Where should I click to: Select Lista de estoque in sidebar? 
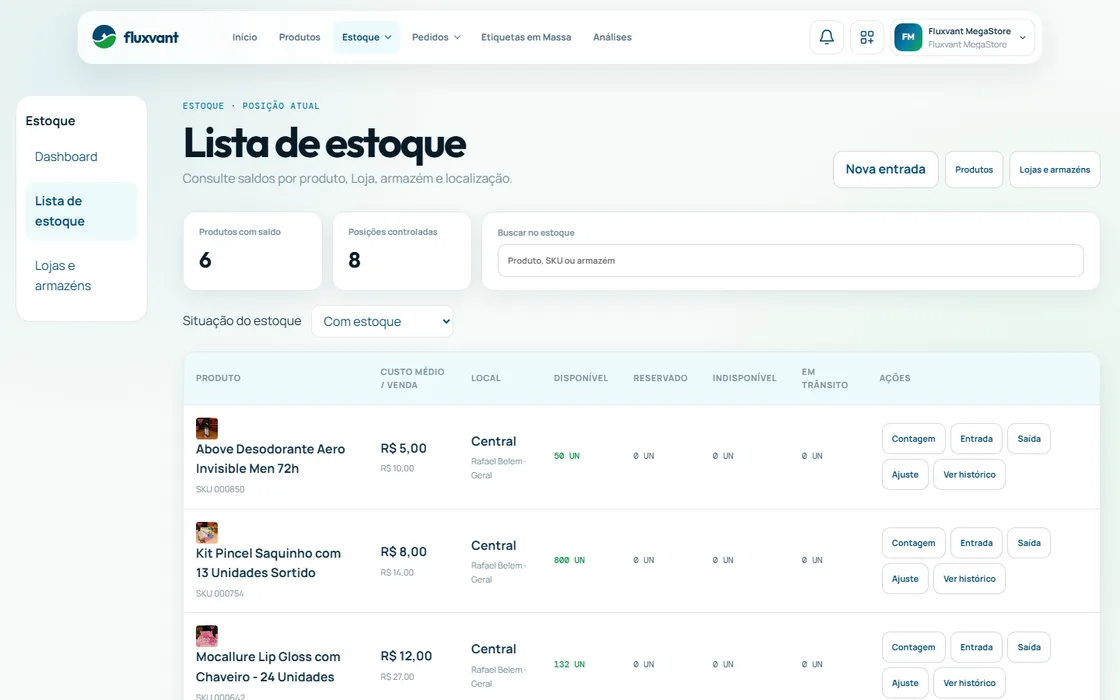click(x=81, y=211)
